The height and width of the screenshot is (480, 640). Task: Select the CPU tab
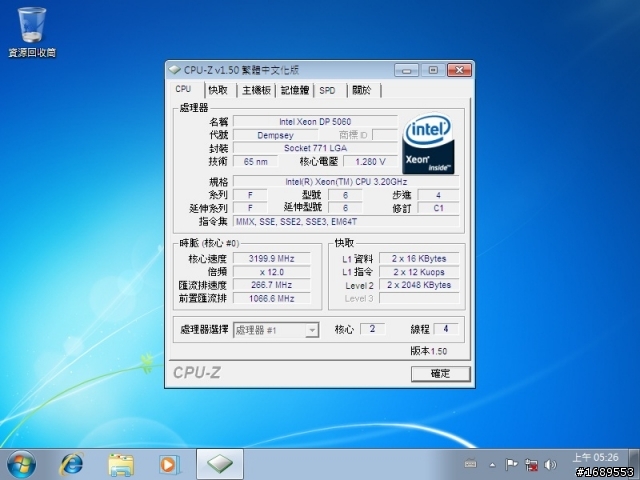tap(183, 89)
